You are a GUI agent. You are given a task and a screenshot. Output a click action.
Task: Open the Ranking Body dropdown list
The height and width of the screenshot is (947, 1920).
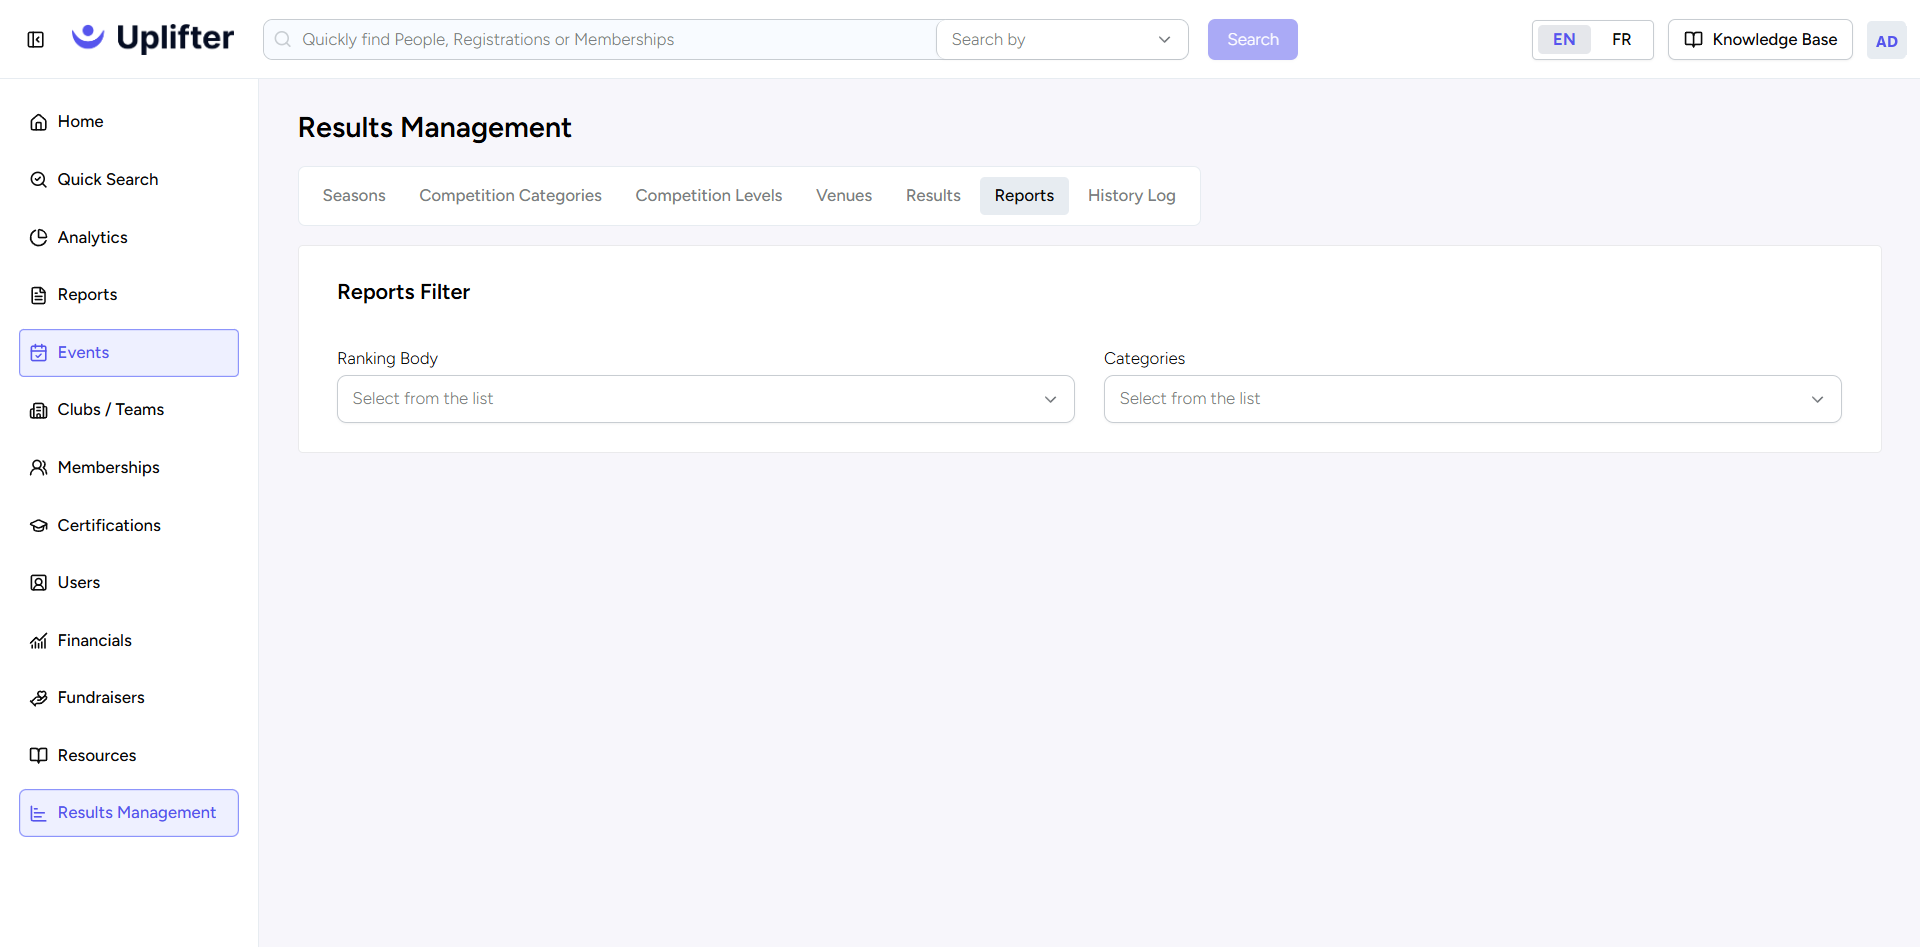pyautogui.click(x=706, y=399)
